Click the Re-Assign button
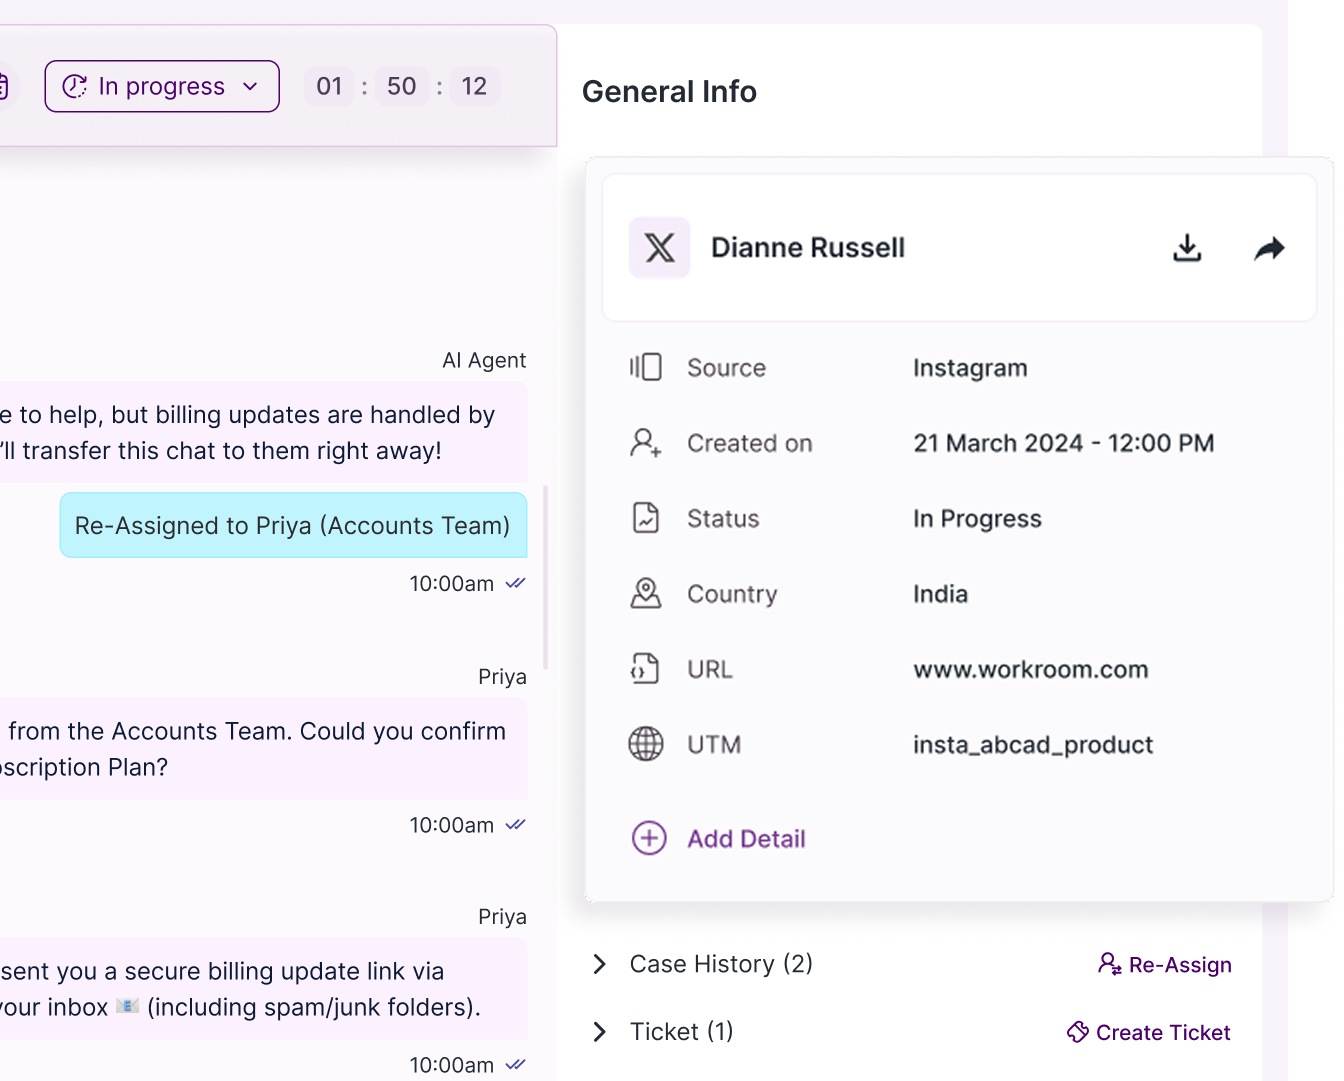 (1165, 965)
